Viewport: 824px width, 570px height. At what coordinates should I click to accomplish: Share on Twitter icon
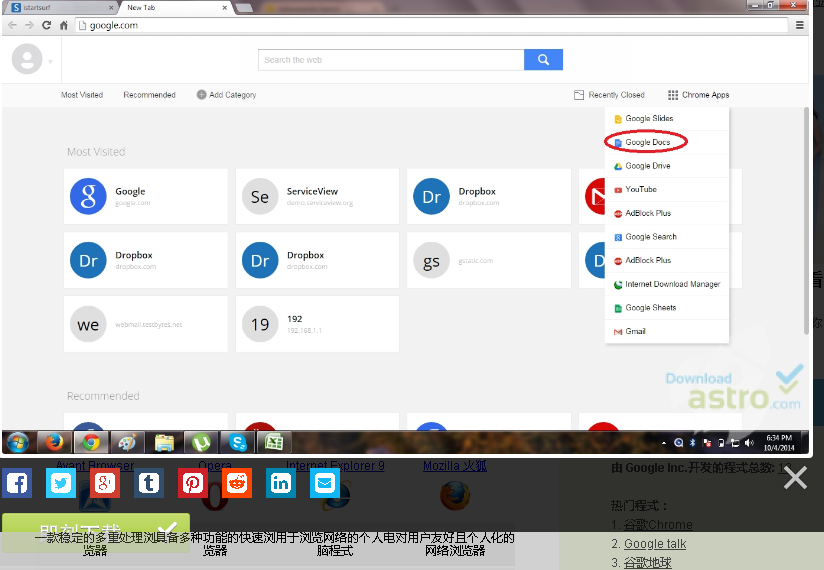click(x=61, y=483)
